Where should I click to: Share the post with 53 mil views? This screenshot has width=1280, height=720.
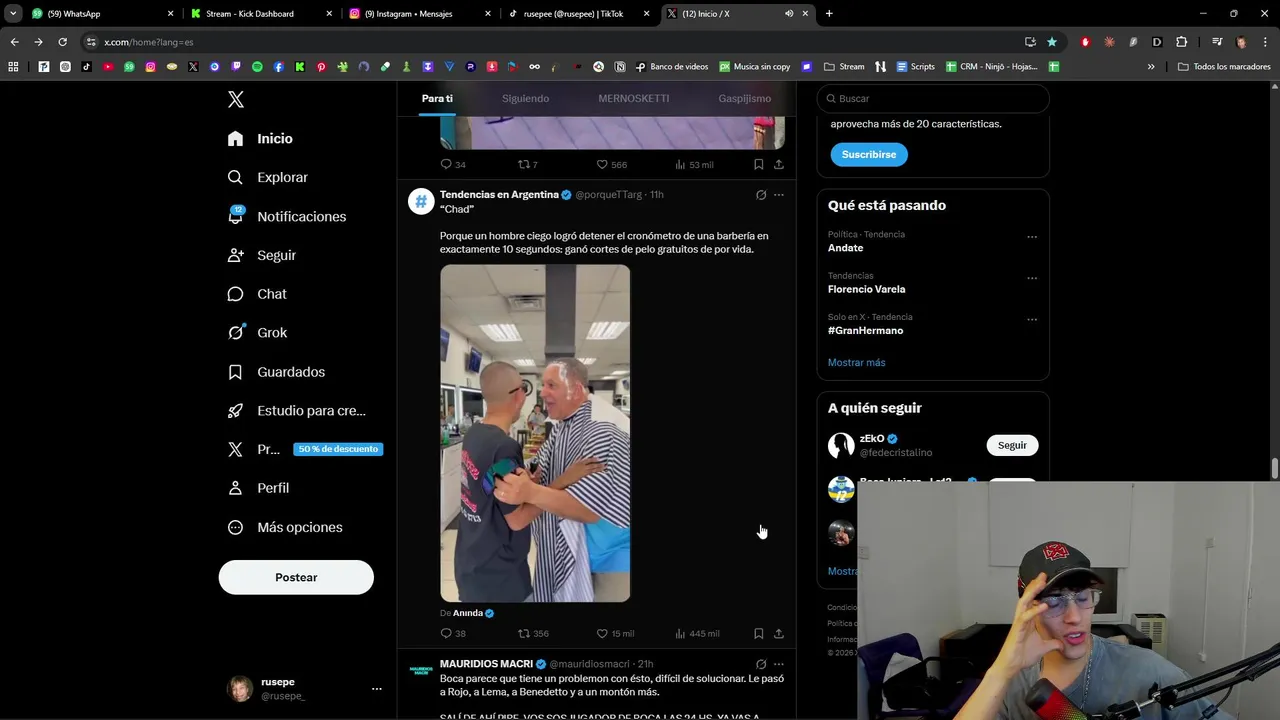[x=779, y=164]
